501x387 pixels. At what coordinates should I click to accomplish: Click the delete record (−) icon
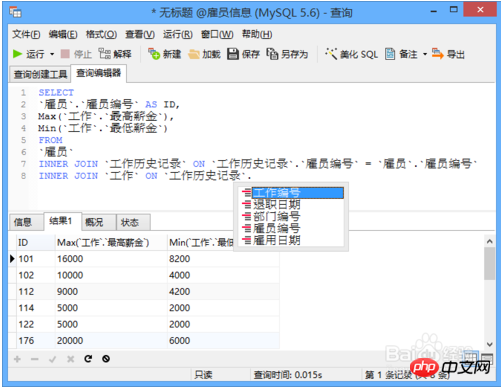tap(35, 359)
